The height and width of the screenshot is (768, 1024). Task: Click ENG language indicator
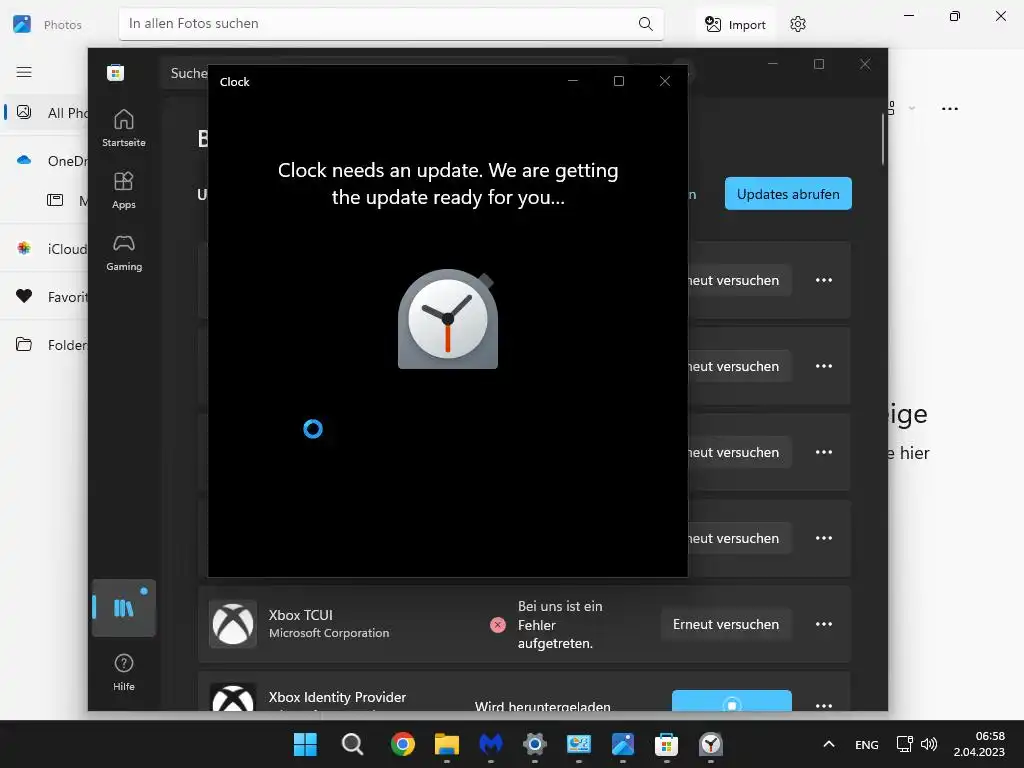coord(867,744)
